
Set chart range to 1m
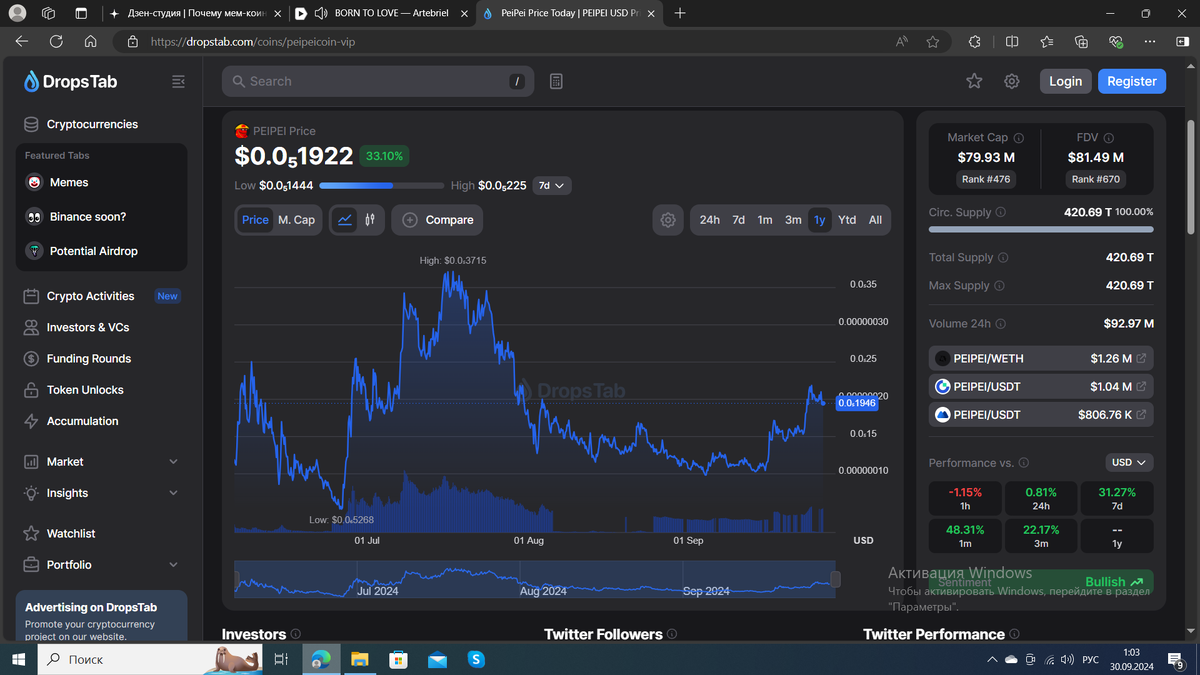point(765,220)
